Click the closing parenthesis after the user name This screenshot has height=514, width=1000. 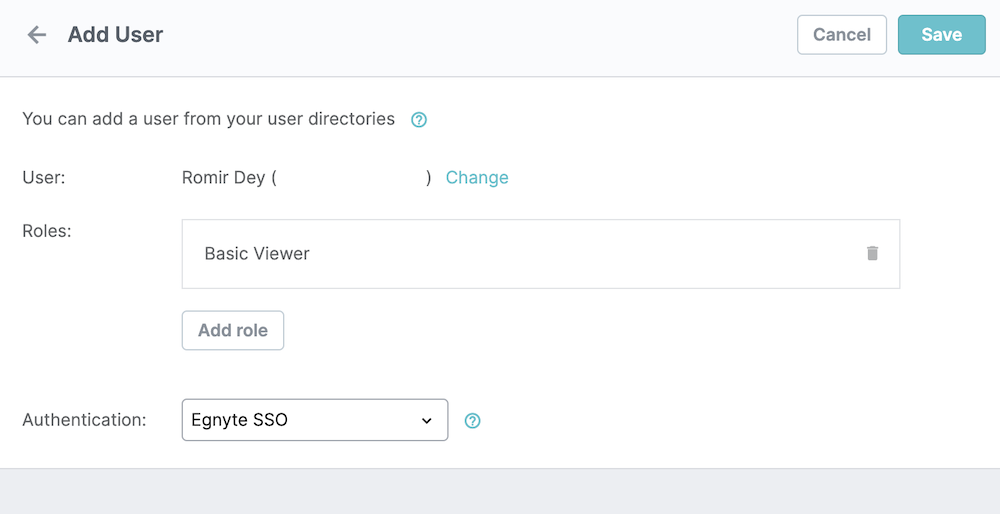429,178
